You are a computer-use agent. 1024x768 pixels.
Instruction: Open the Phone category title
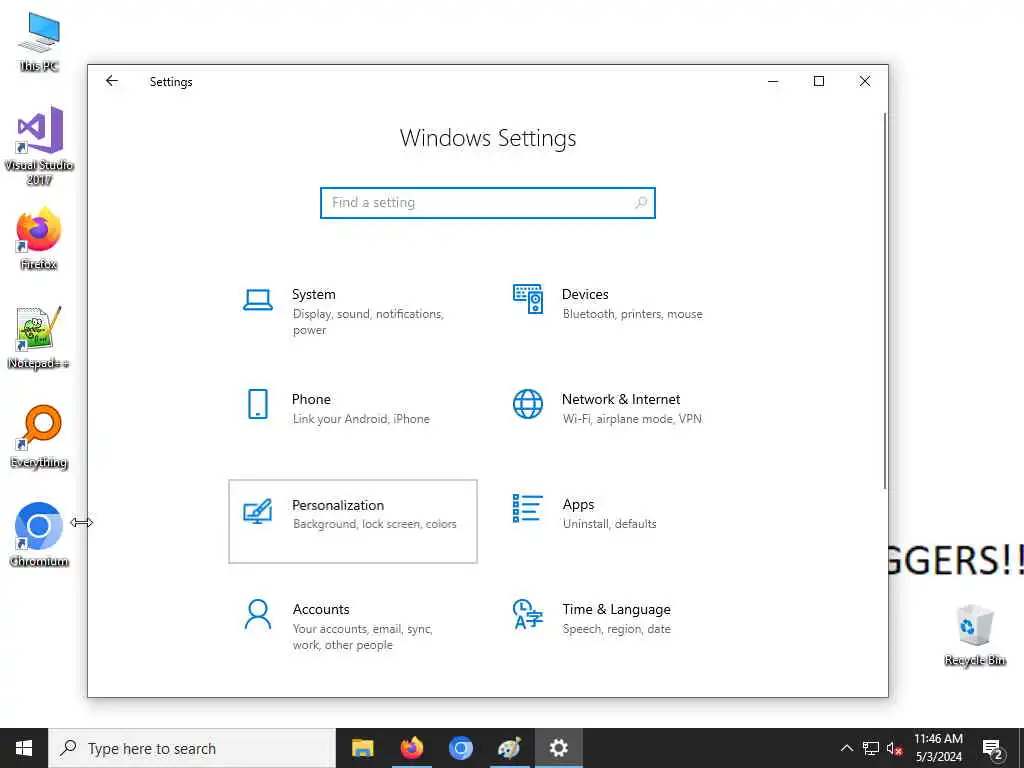(x=311, y=399)
